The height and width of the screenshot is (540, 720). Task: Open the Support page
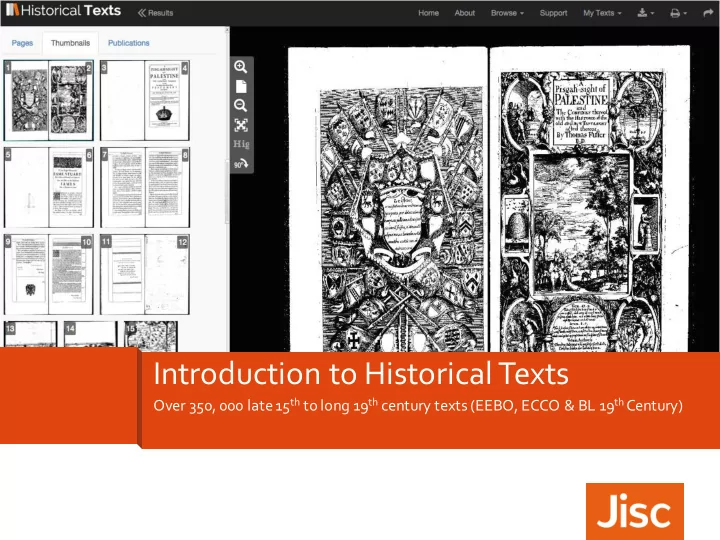(x=553, y=13)
